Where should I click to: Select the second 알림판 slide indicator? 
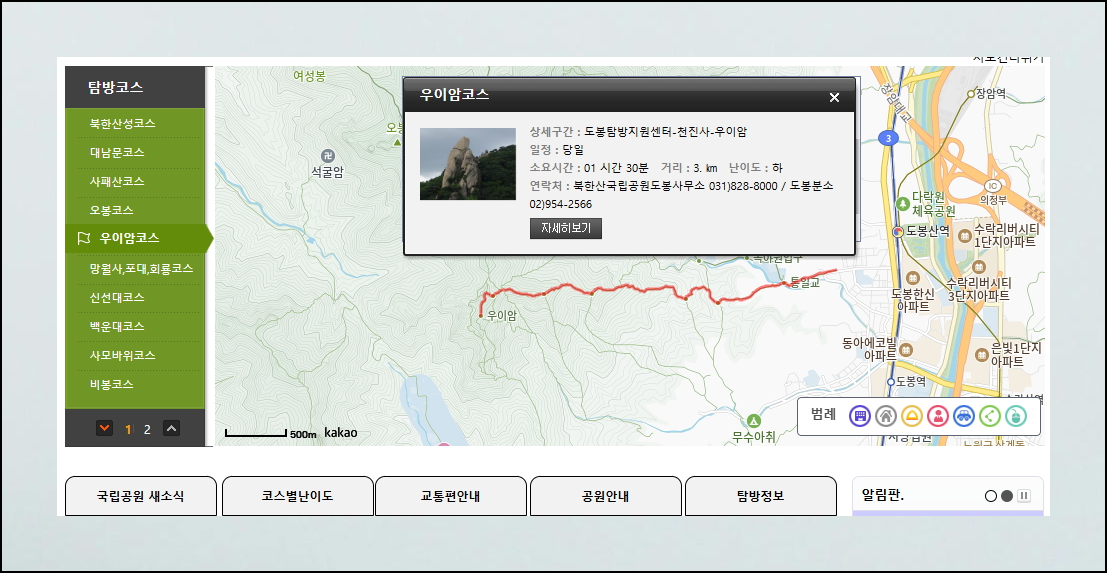coord(1007,496)
